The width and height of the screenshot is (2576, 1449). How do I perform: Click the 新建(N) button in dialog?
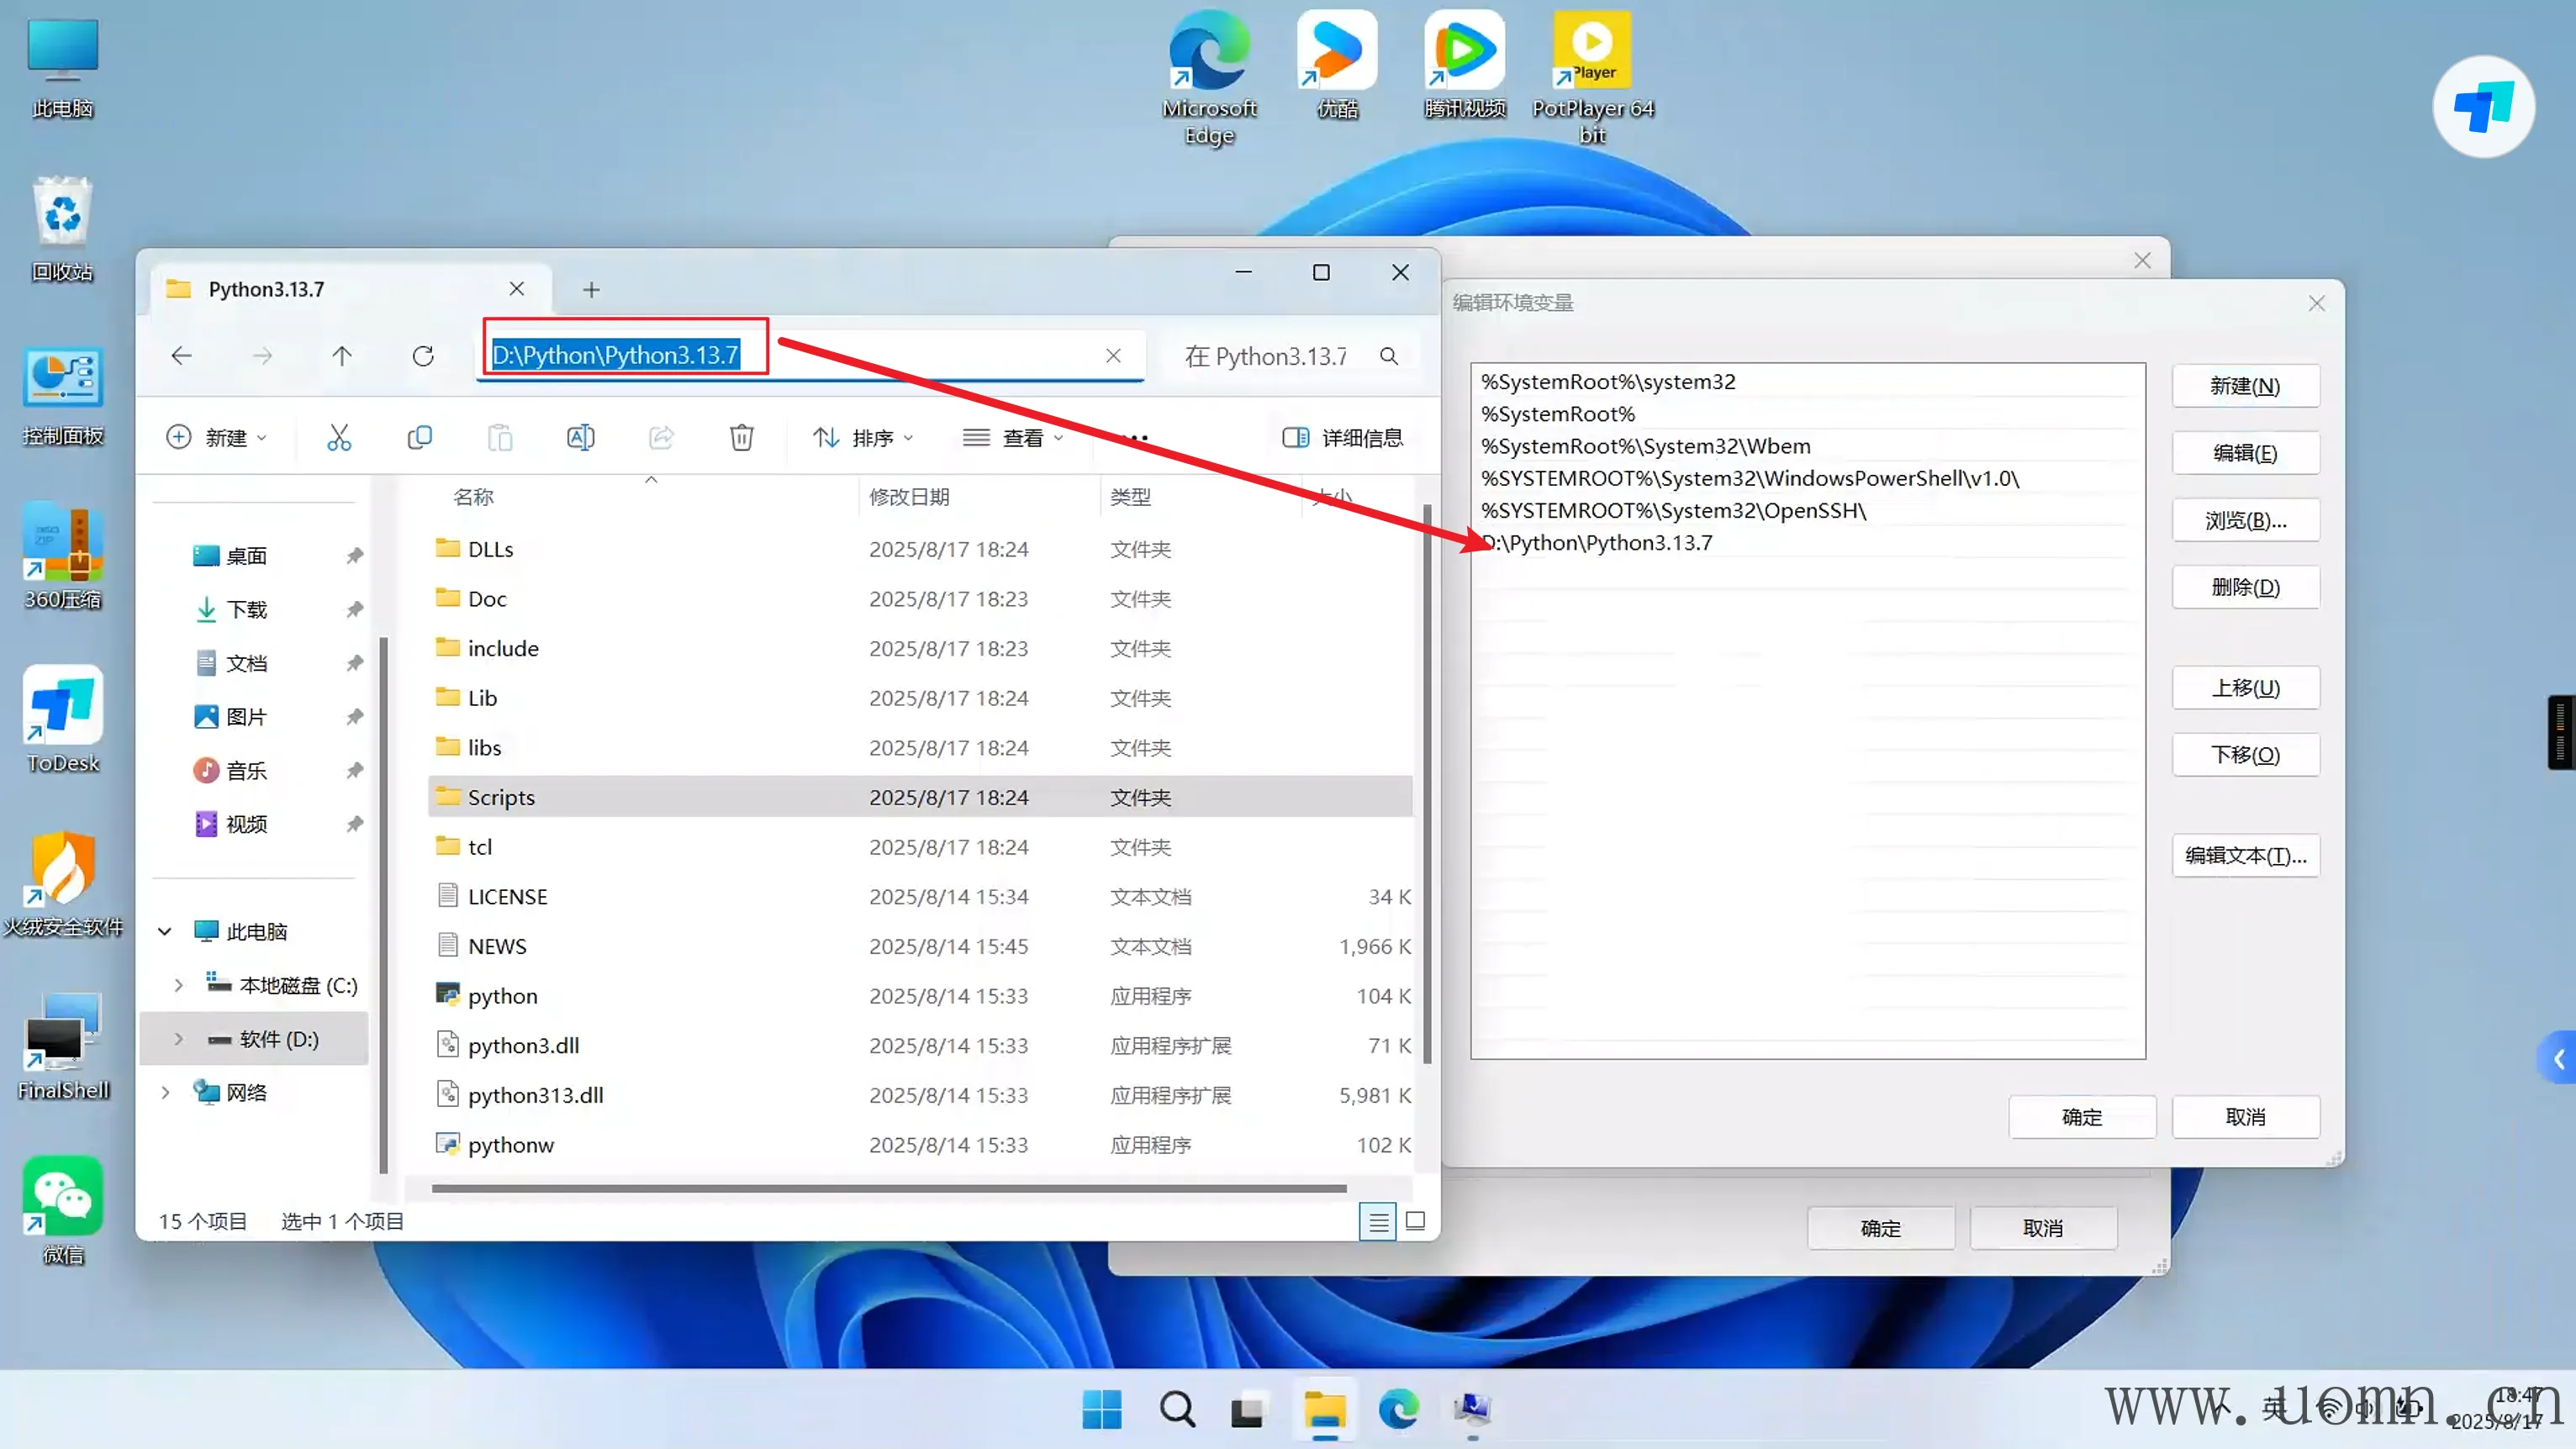click(2244, 386)
